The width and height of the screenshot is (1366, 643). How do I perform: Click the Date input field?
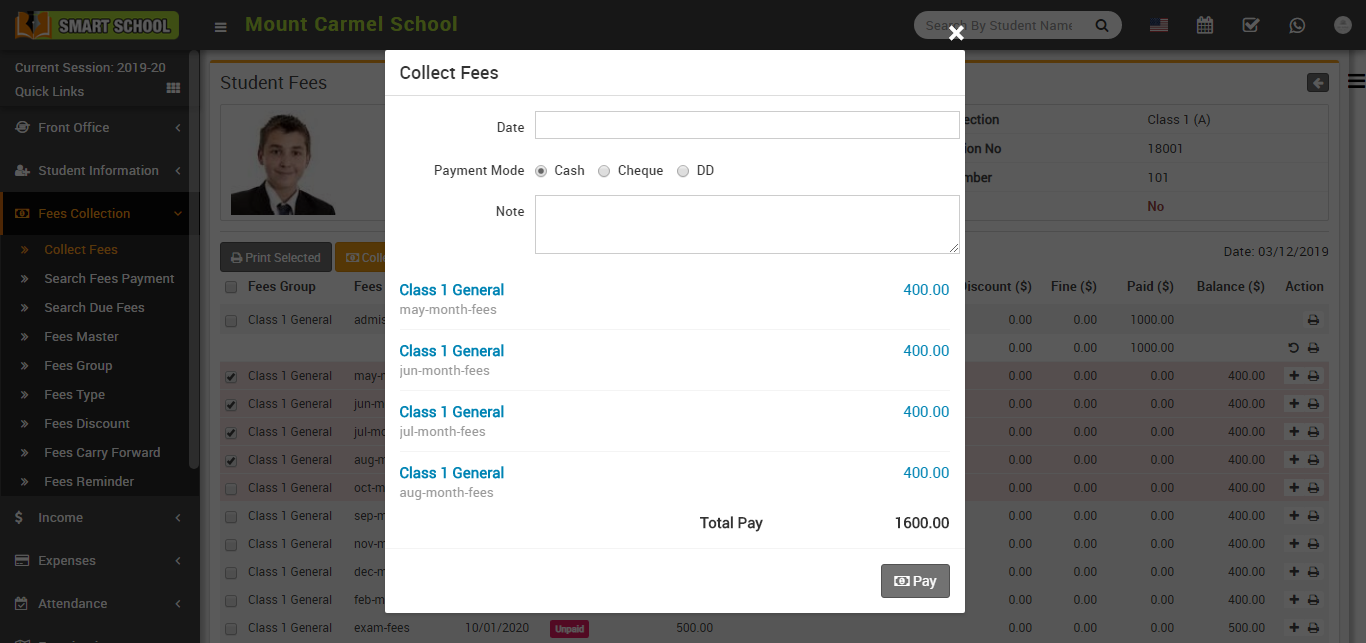point(747,125)
